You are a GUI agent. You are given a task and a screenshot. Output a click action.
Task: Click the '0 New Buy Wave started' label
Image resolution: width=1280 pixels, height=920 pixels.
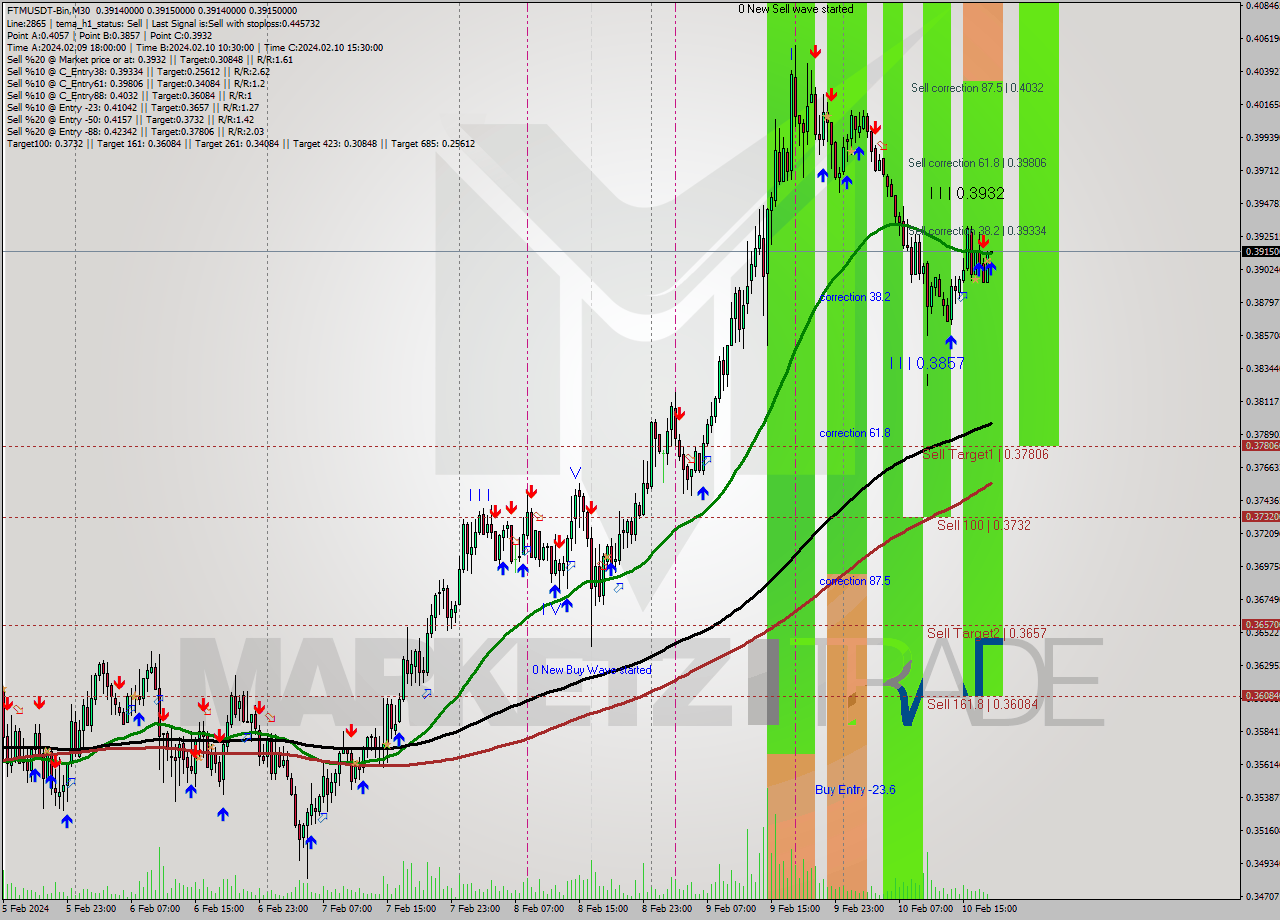pos(592,670)
